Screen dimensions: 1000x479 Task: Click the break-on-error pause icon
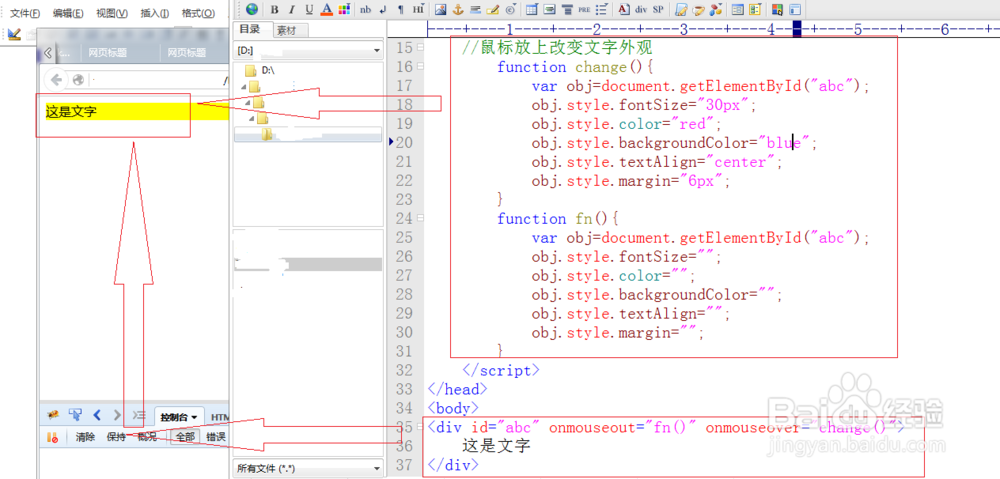point(53,438)
